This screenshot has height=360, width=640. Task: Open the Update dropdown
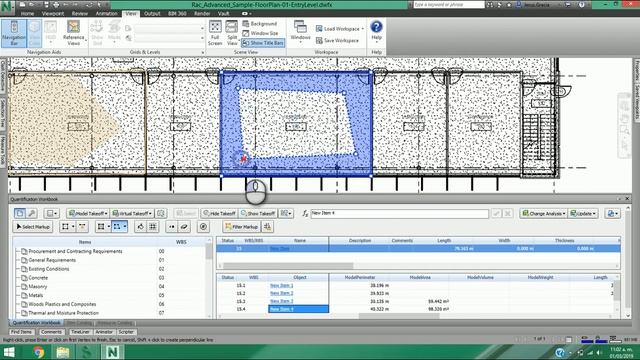point(583,213)
